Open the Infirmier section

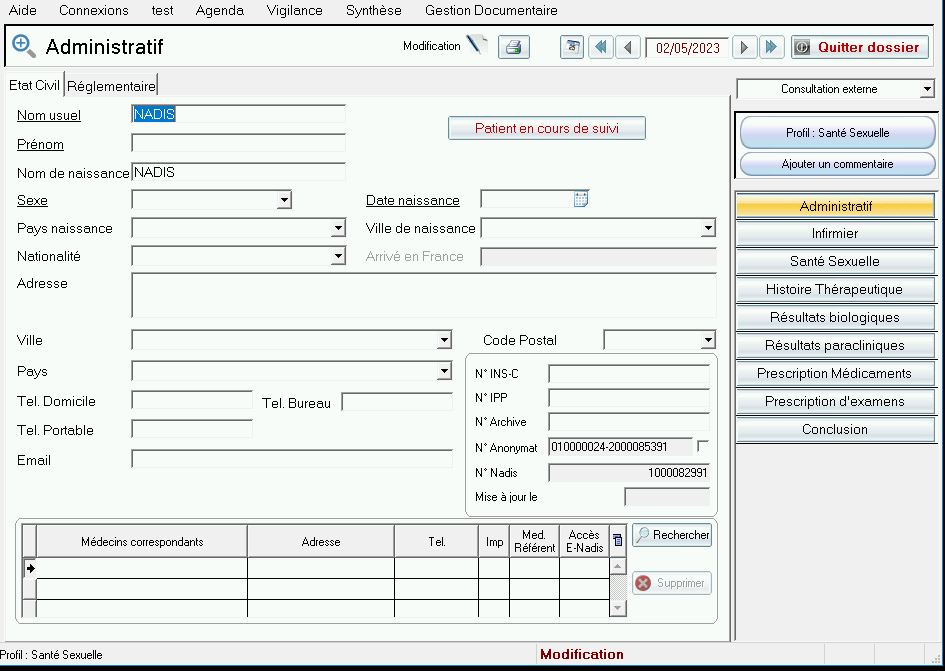(835, 233)
